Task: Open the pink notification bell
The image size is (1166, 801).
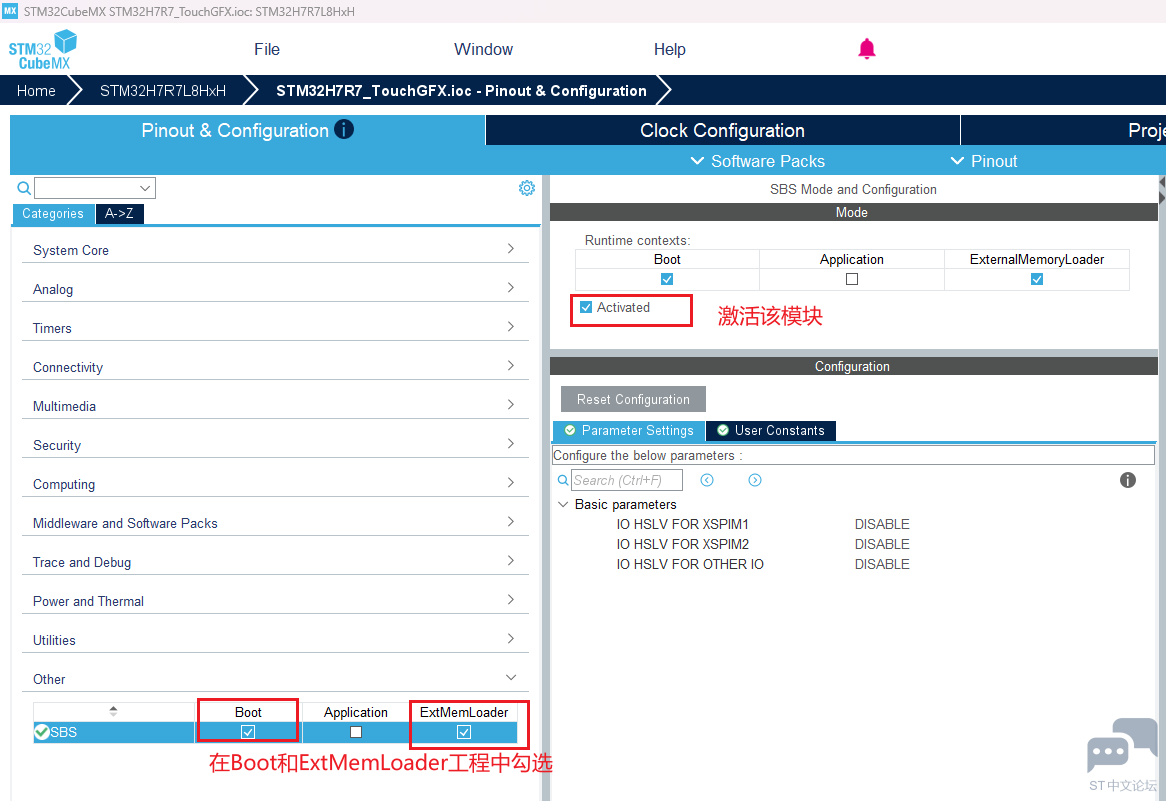Action: pos(866,49)
